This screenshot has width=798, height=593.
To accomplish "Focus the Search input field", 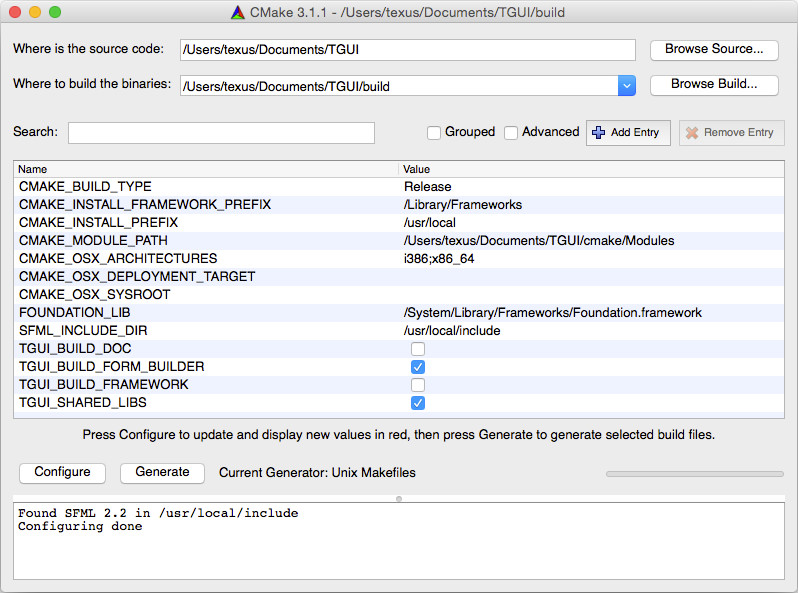I will [x=221, y=133].
